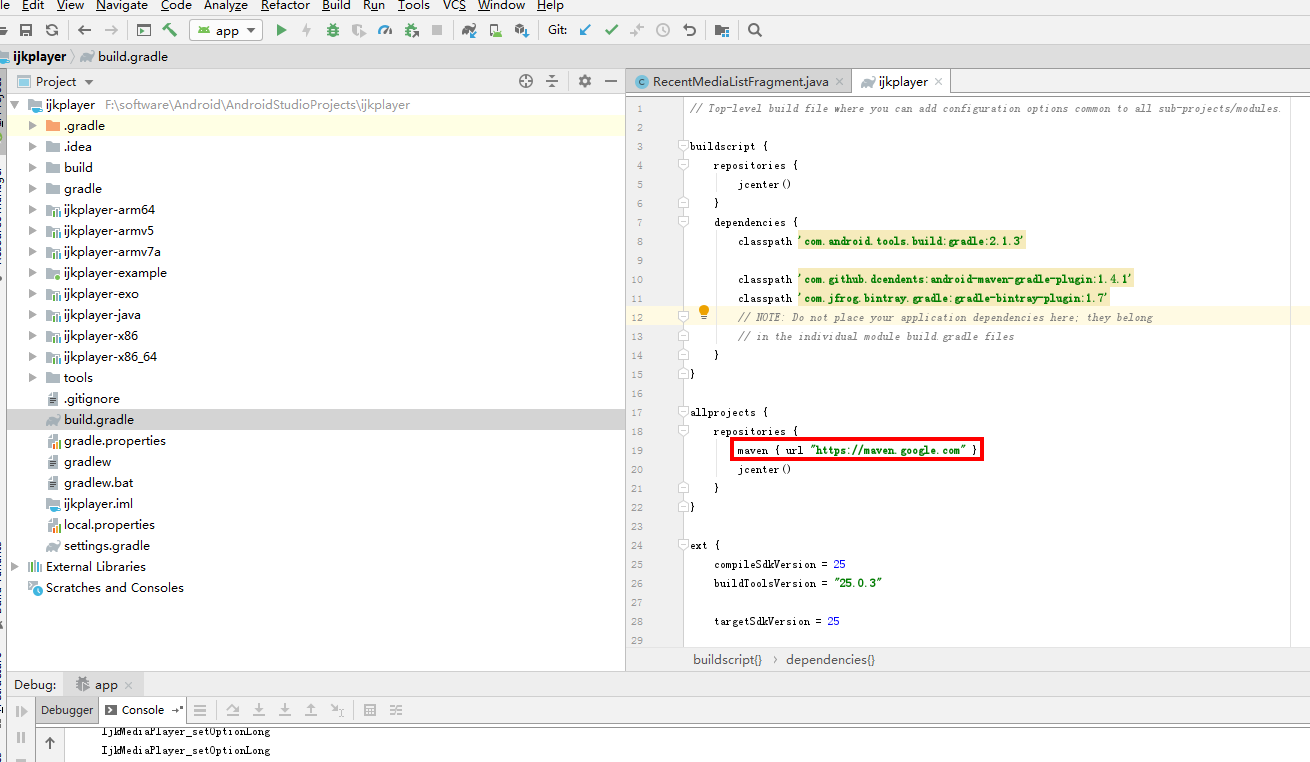Image resolution: width=1310 pixels, height=762 pixels.
Task: Click the Make Project hammer icon
Action: (x=169, y=31)
